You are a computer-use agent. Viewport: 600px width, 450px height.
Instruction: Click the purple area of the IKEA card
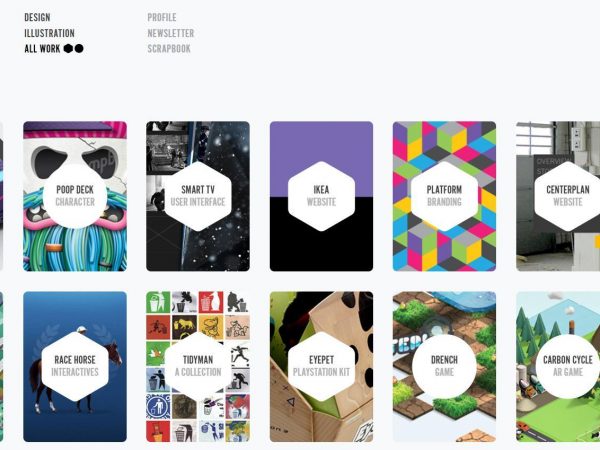321,142
